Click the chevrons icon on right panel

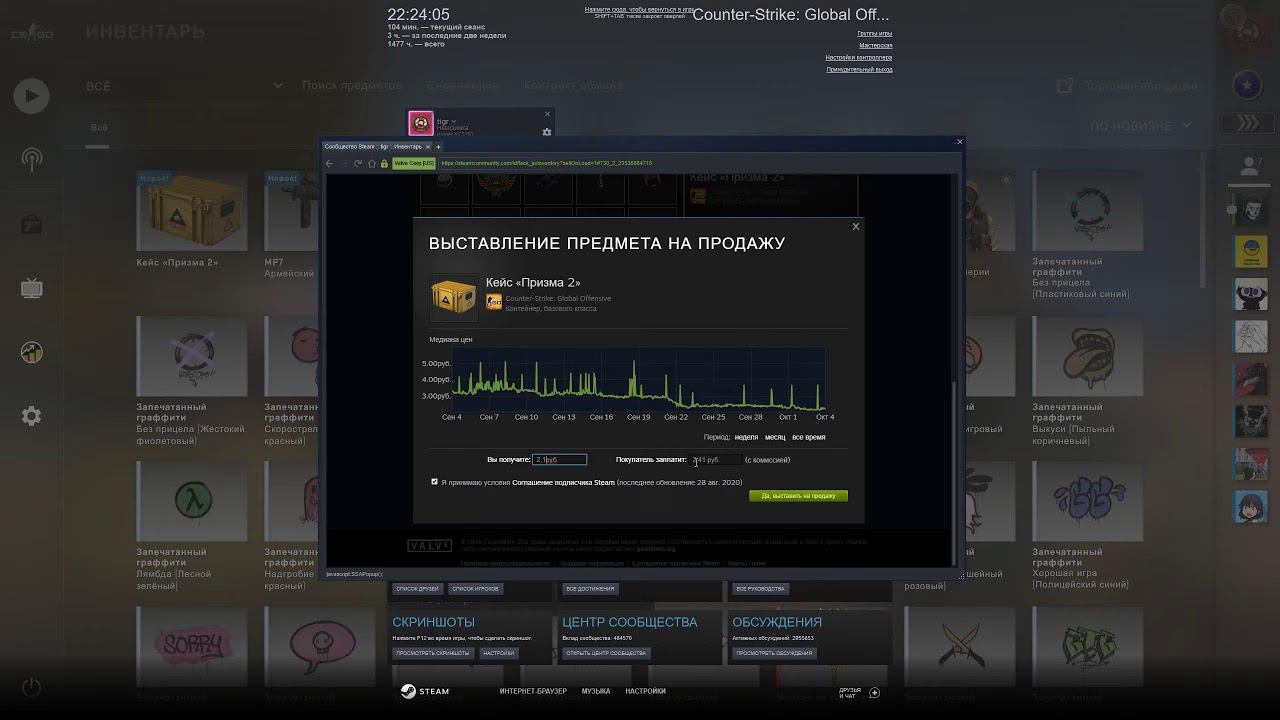[1248, 123]
